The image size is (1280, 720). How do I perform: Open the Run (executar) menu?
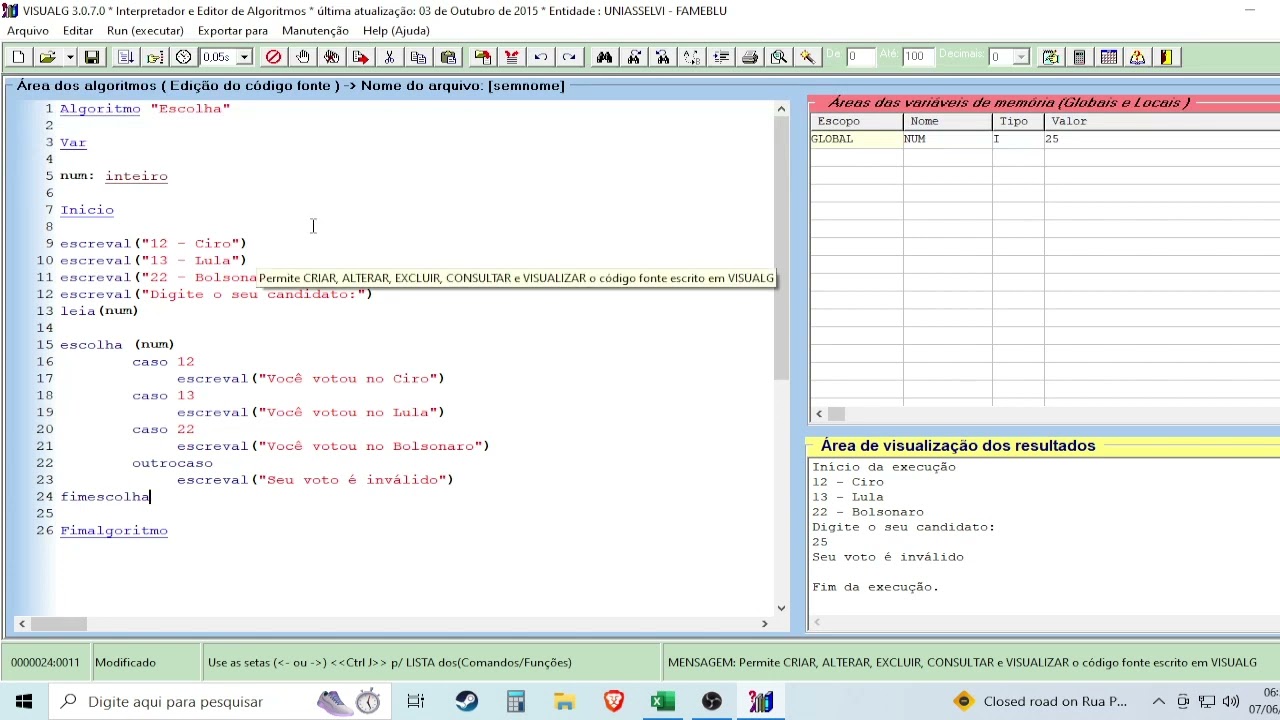click(x=145, y=31)
